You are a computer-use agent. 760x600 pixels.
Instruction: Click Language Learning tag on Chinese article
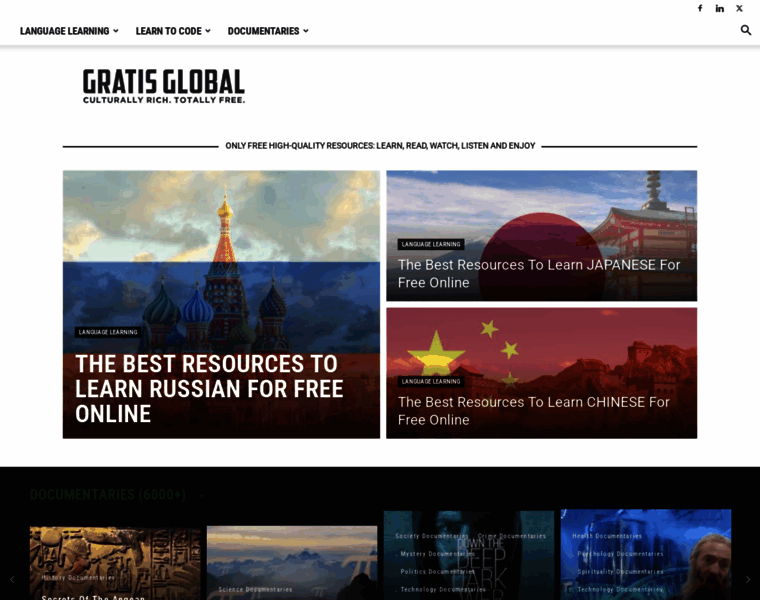pos(431,381)
